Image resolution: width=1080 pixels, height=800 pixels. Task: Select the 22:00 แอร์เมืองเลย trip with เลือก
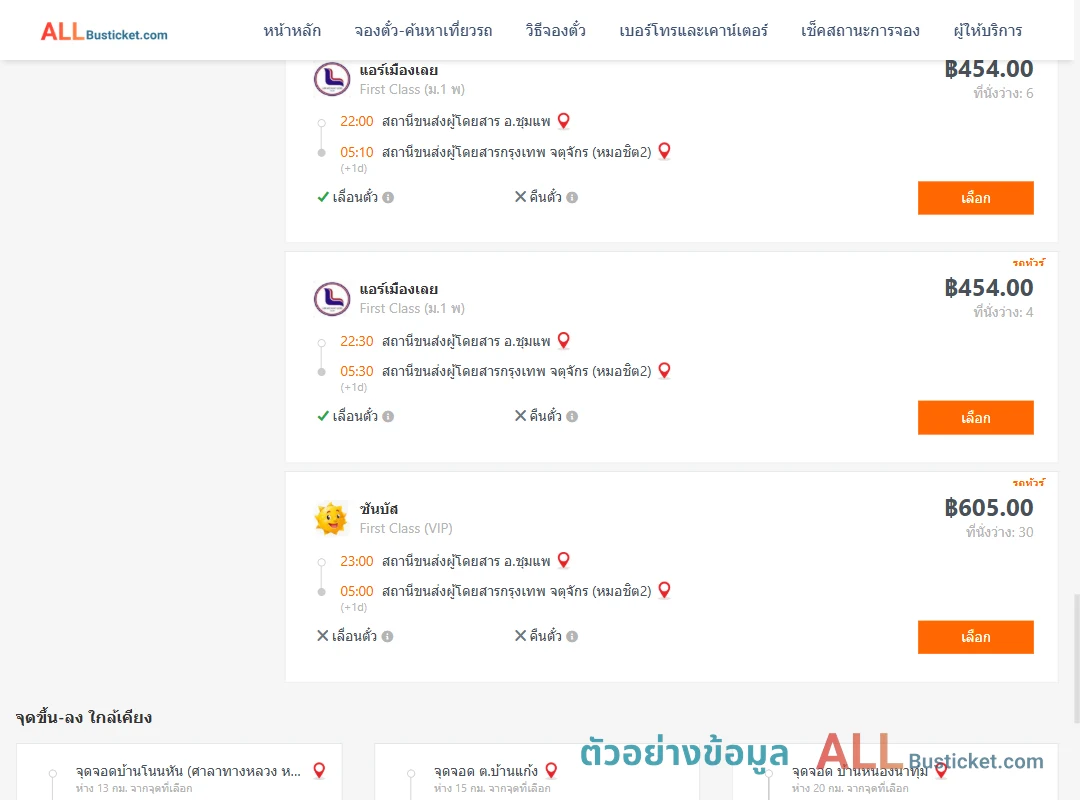(x=975, y=198)
